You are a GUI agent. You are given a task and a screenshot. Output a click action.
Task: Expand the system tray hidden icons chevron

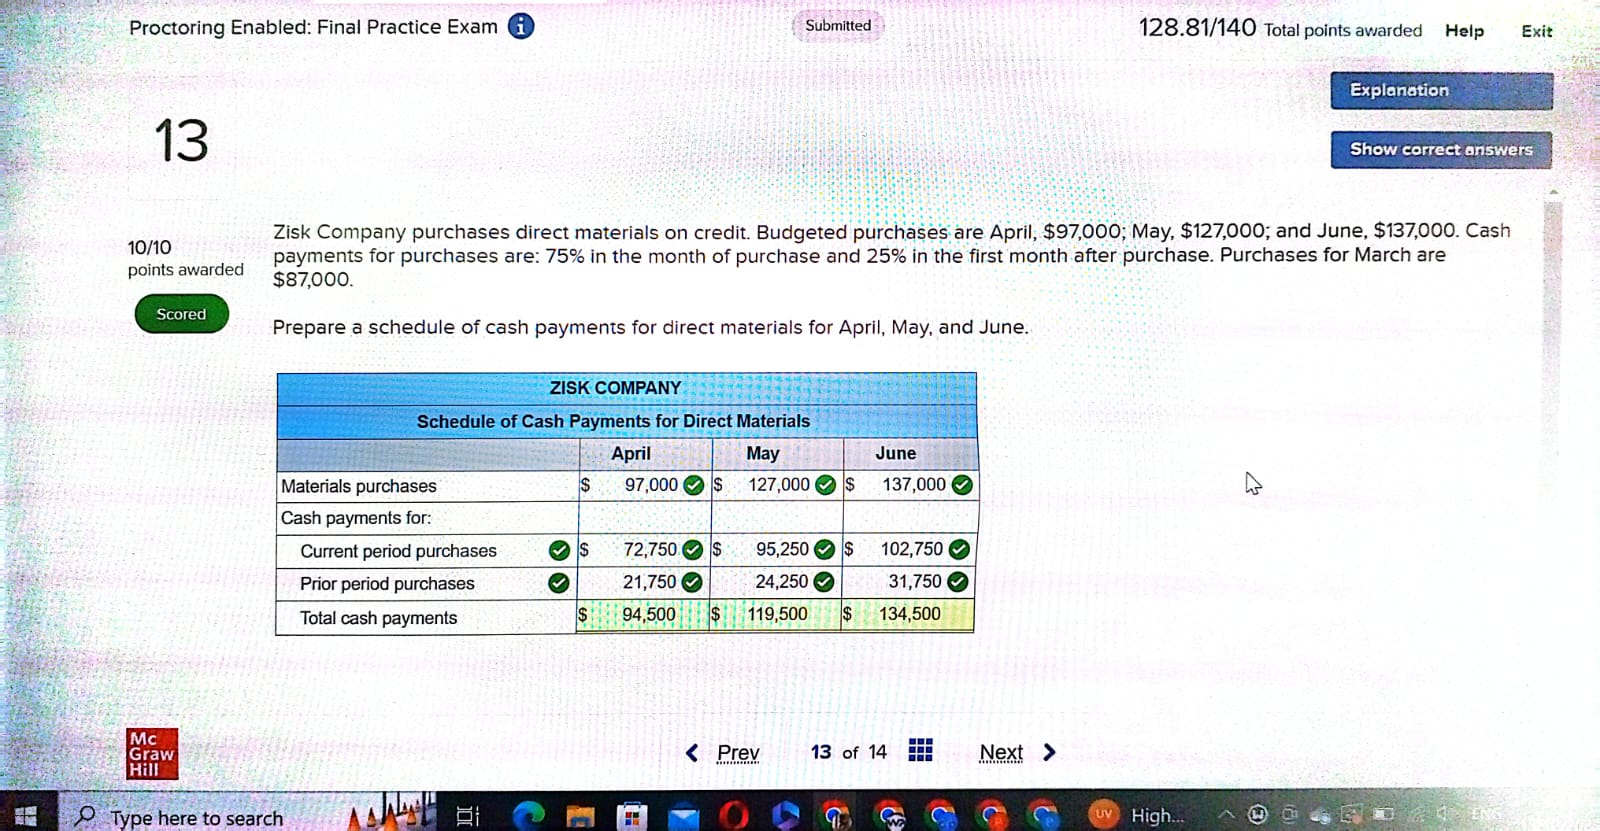1225,815
